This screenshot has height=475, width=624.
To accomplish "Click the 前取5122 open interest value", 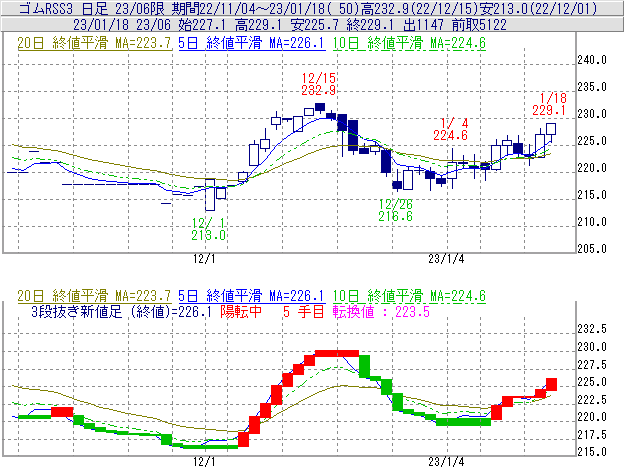I will point(479,25).
